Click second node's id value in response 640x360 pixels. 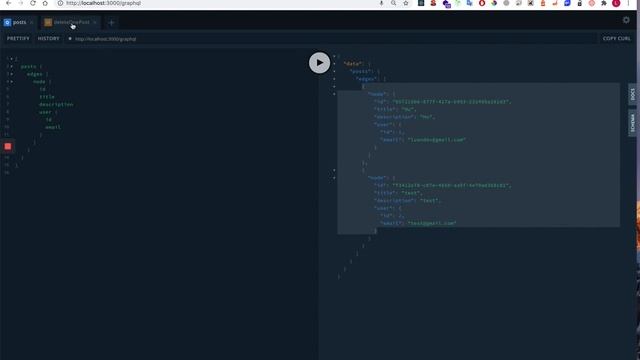pos(451,185)
